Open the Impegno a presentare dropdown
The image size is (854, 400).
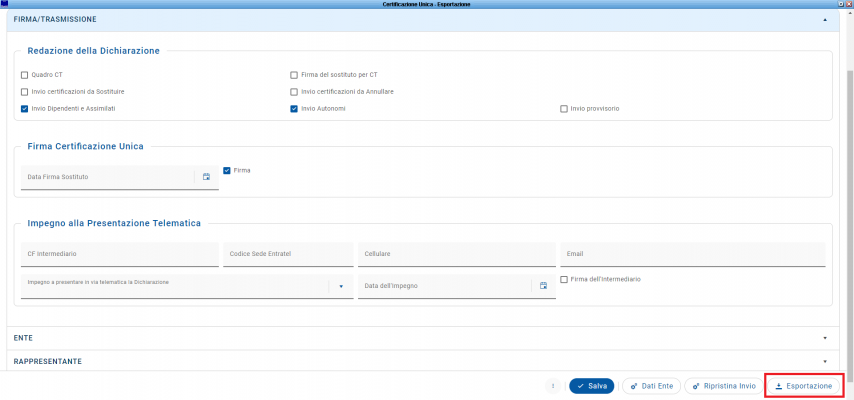340,287
